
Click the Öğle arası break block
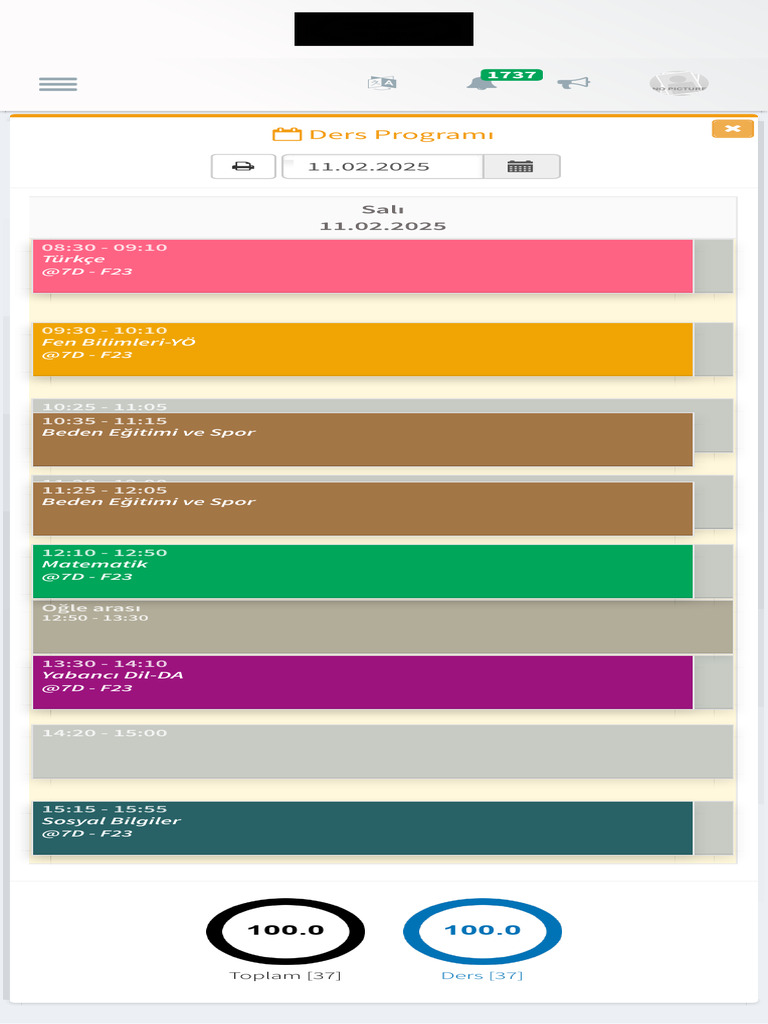(x=382, y=628)
